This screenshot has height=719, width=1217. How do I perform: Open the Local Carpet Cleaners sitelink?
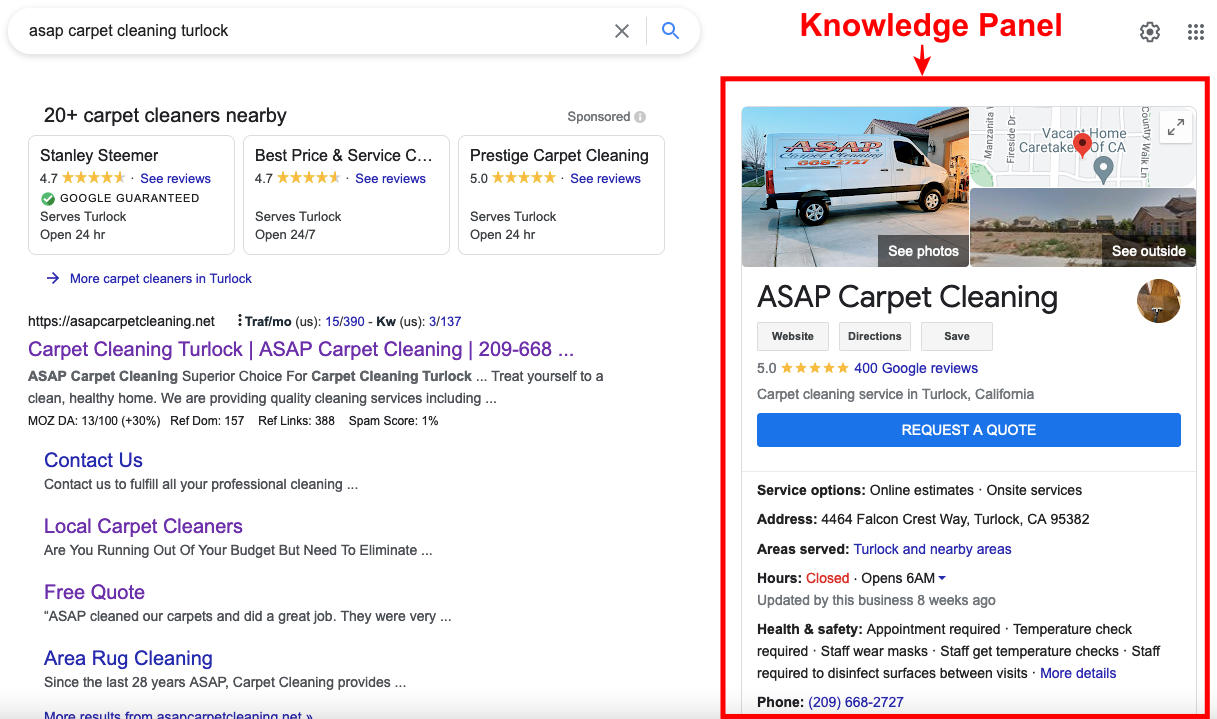(x=143, y=526)
